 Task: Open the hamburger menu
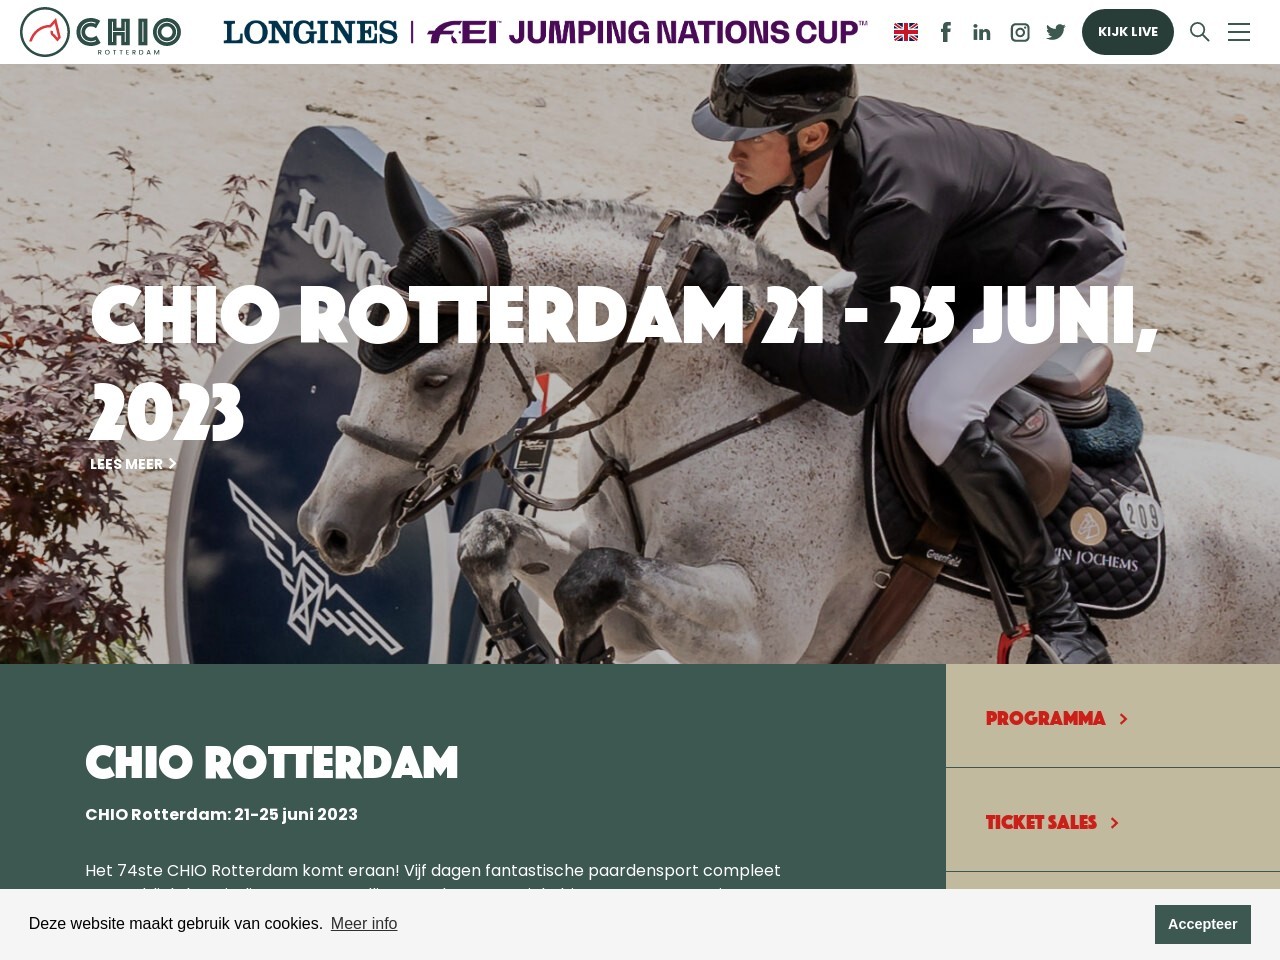tap(1239, 32)
